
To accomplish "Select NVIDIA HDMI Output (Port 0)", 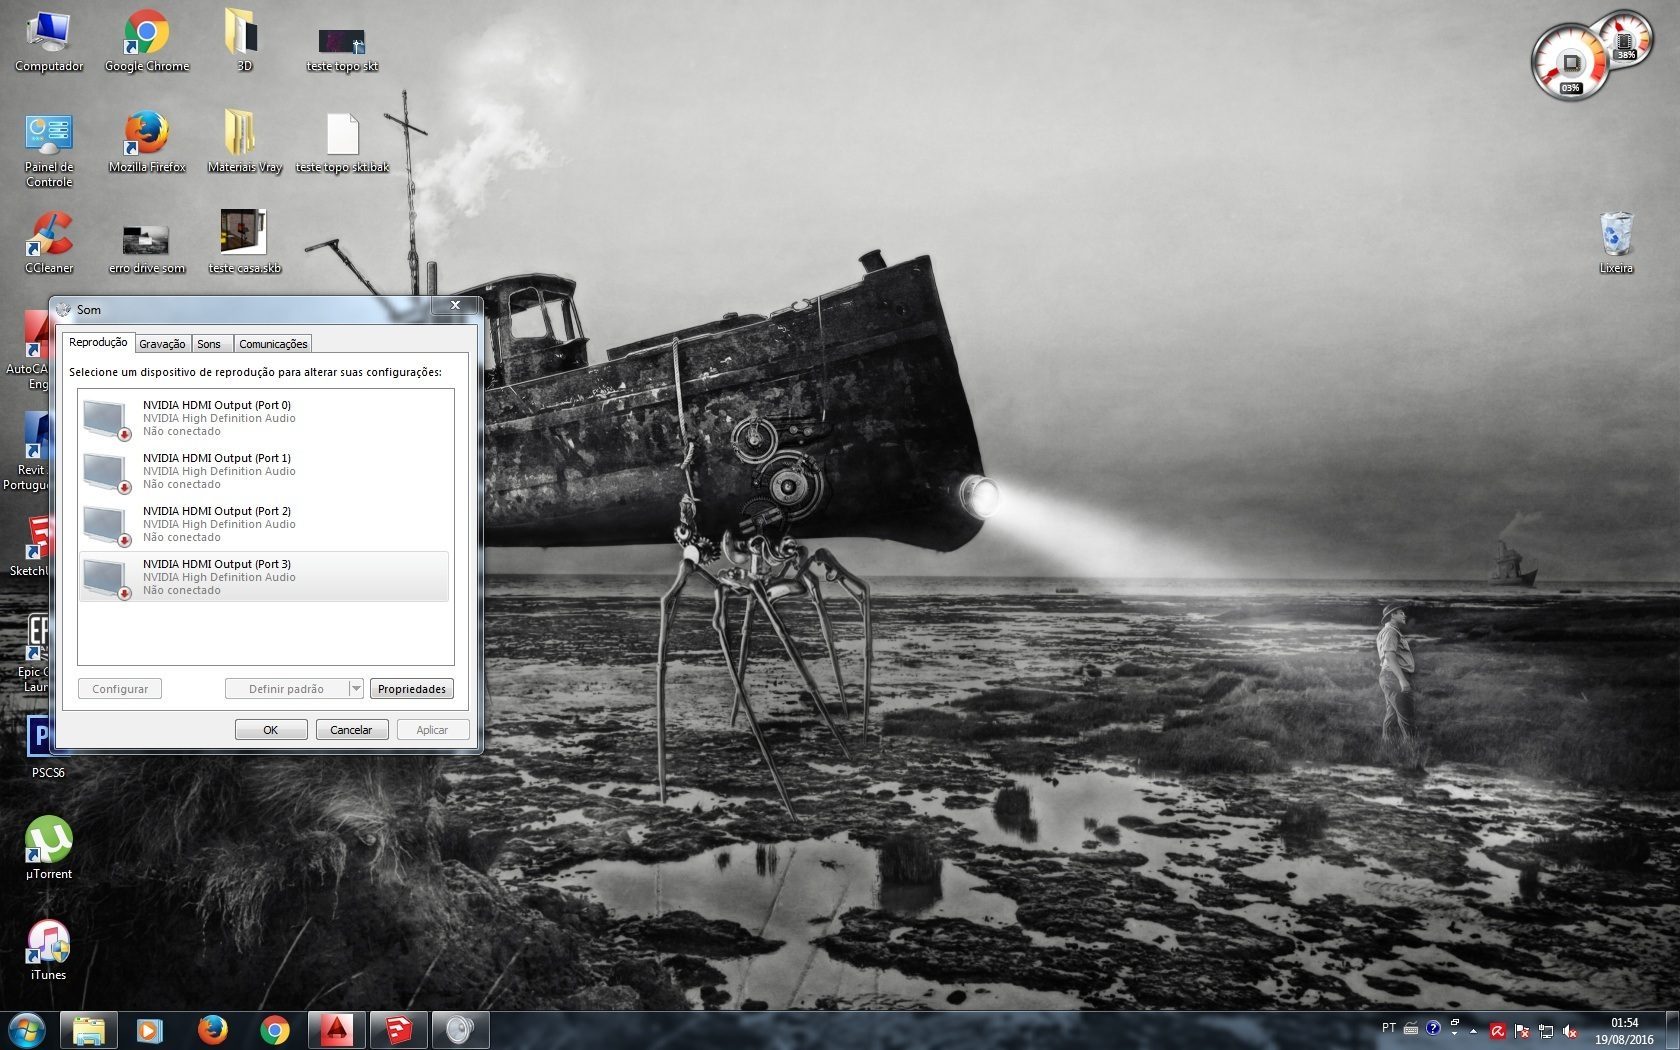I will point(264,418).
